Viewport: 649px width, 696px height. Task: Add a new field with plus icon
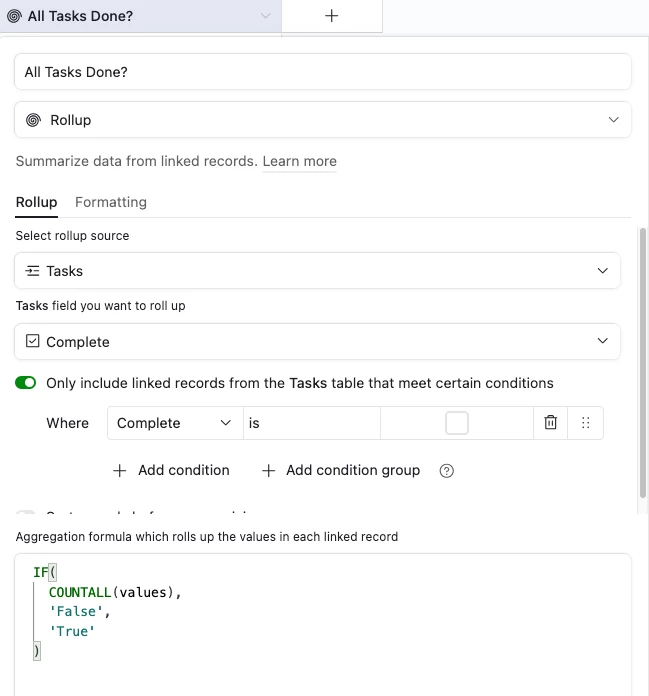click(x=332, y=16)
